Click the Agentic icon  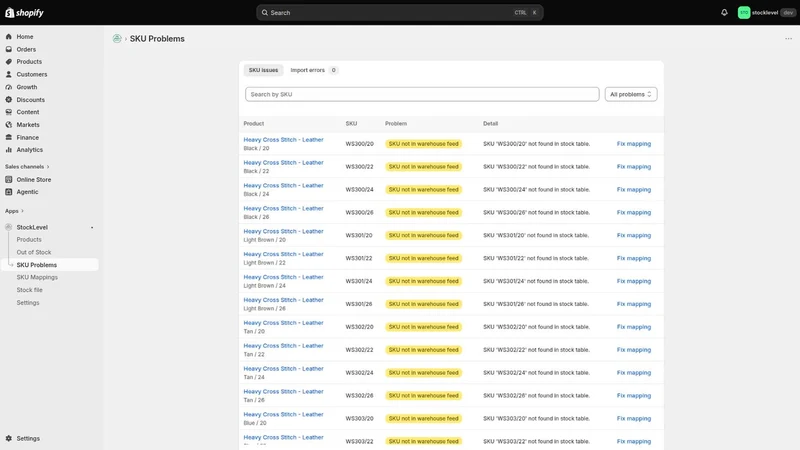tap(9, 192)
